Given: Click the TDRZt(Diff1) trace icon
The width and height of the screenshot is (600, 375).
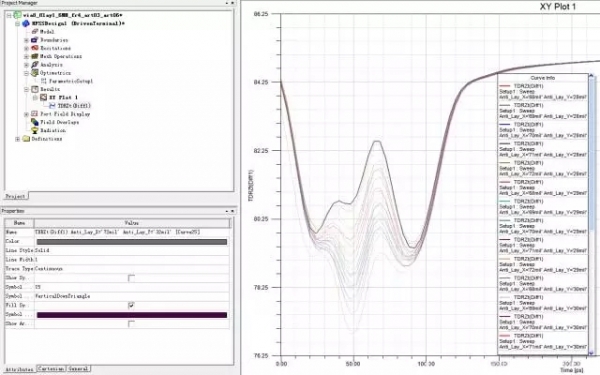Looking at the screenshot, I should click(52, 106).
